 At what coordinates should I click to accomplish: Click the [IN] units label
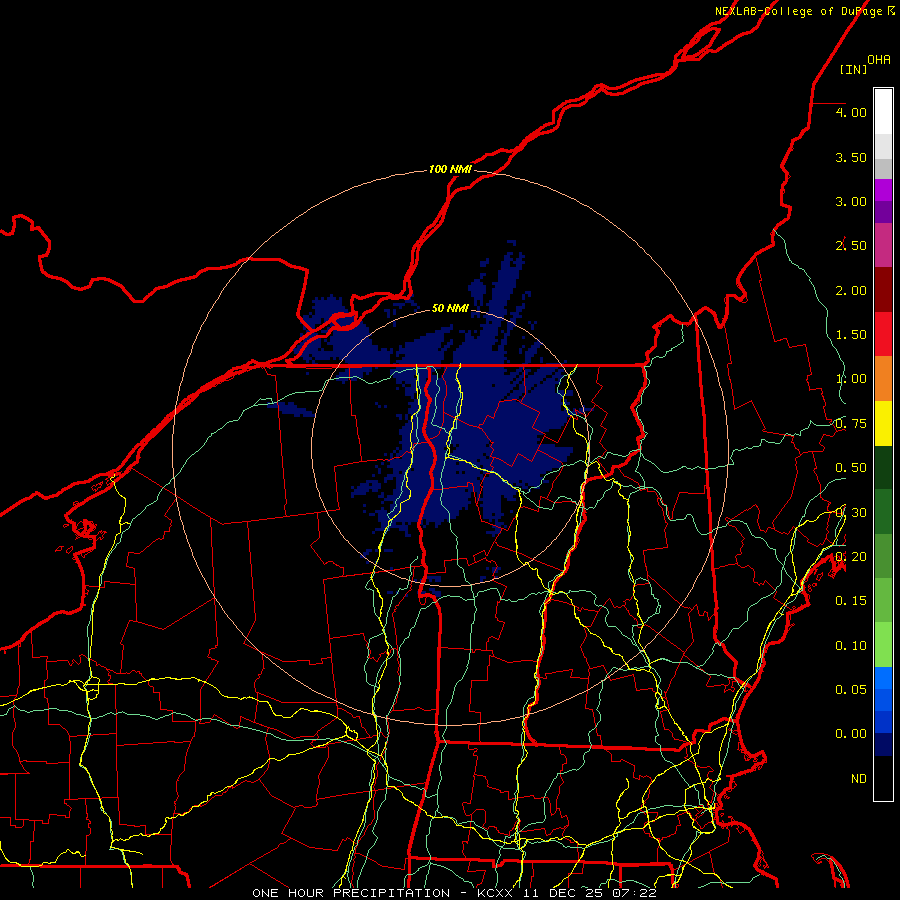coord(853,69)
